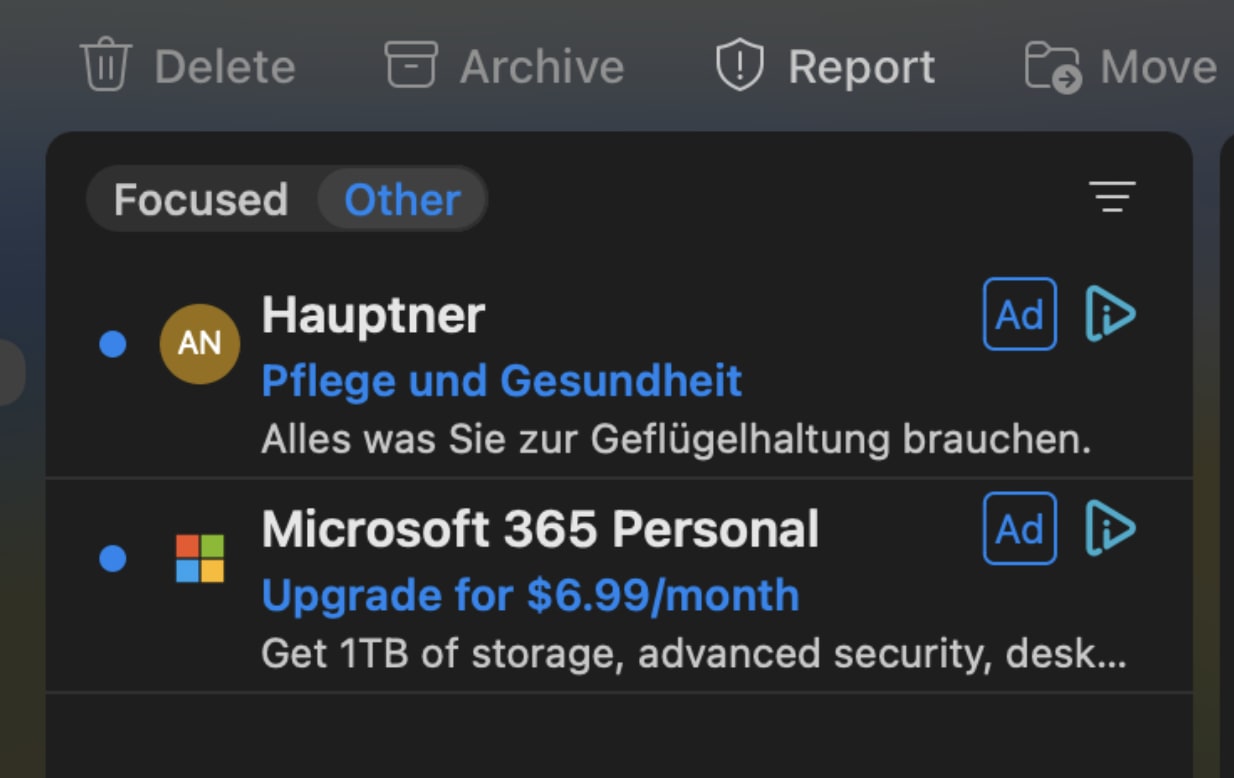Open the Hauptner sender name
This screenshot has height=778, width=1234.
pos(373,316)
